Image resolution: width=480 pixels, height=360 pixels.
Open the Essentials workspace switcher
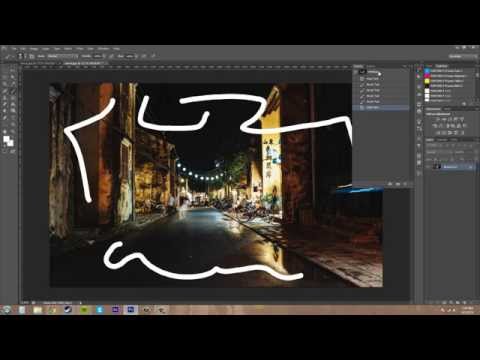pos(463,56)
